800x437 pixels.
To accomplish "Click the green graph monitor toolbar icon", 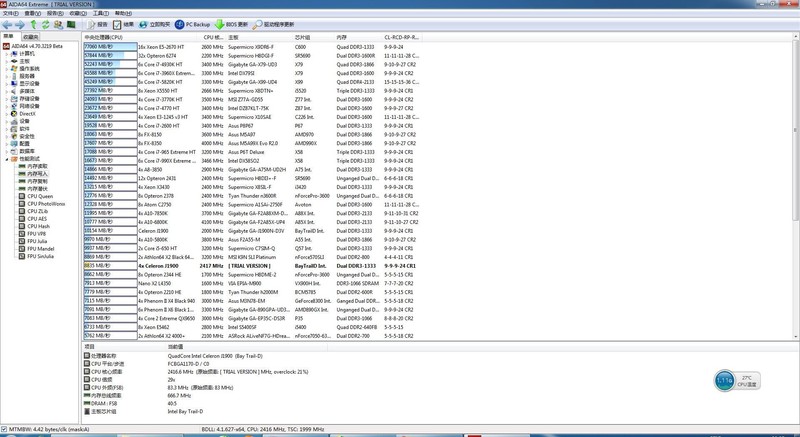I will tap(71, 24).
